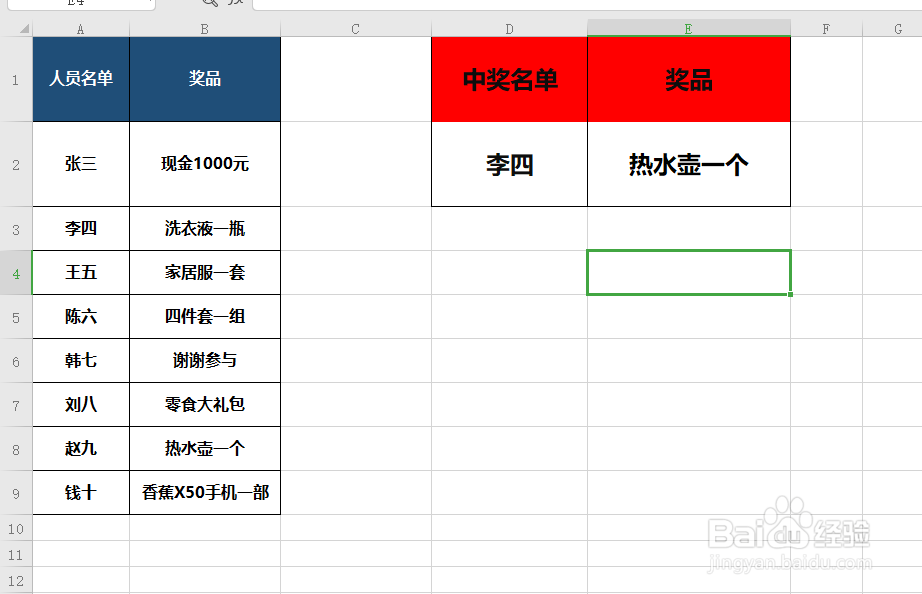This screenshot has width=922, height=594.
Task: Select highlighted column E header
Action: coord(689,28)
